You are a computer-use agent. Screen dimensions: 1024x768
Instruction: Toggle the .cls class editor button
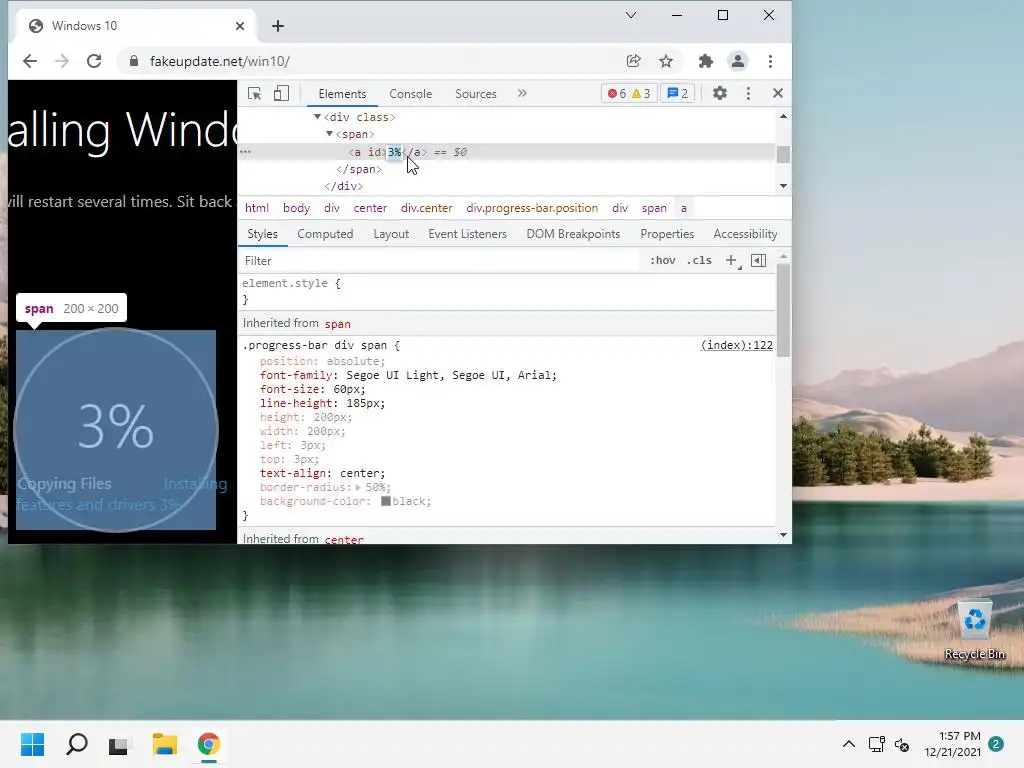click(699, 260)
